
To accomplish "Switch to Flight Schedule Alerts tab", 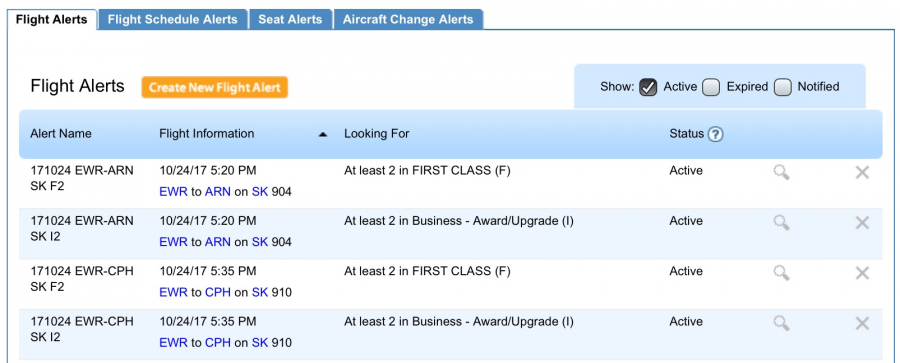I will (173, 20).
